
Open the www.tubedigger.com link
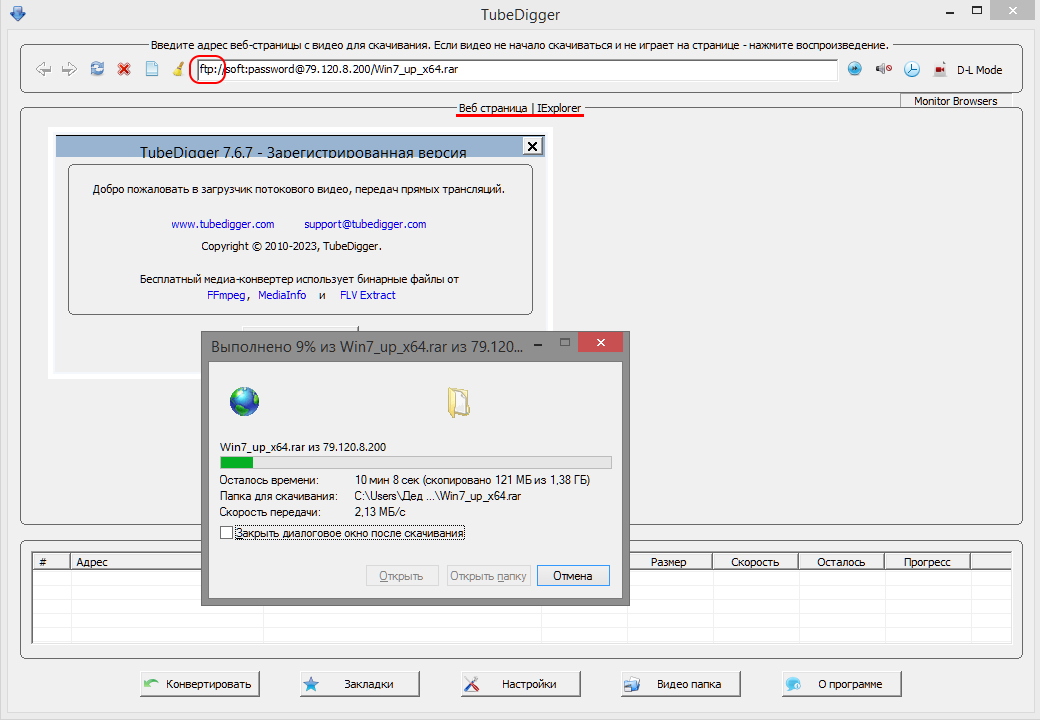223,224
